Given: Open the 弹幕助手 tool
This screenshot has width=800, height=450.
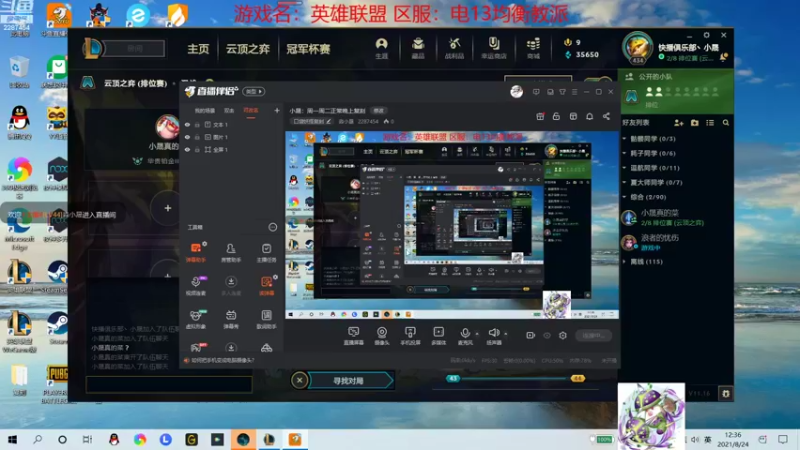Looking at the screenshot, I should 196,252.
